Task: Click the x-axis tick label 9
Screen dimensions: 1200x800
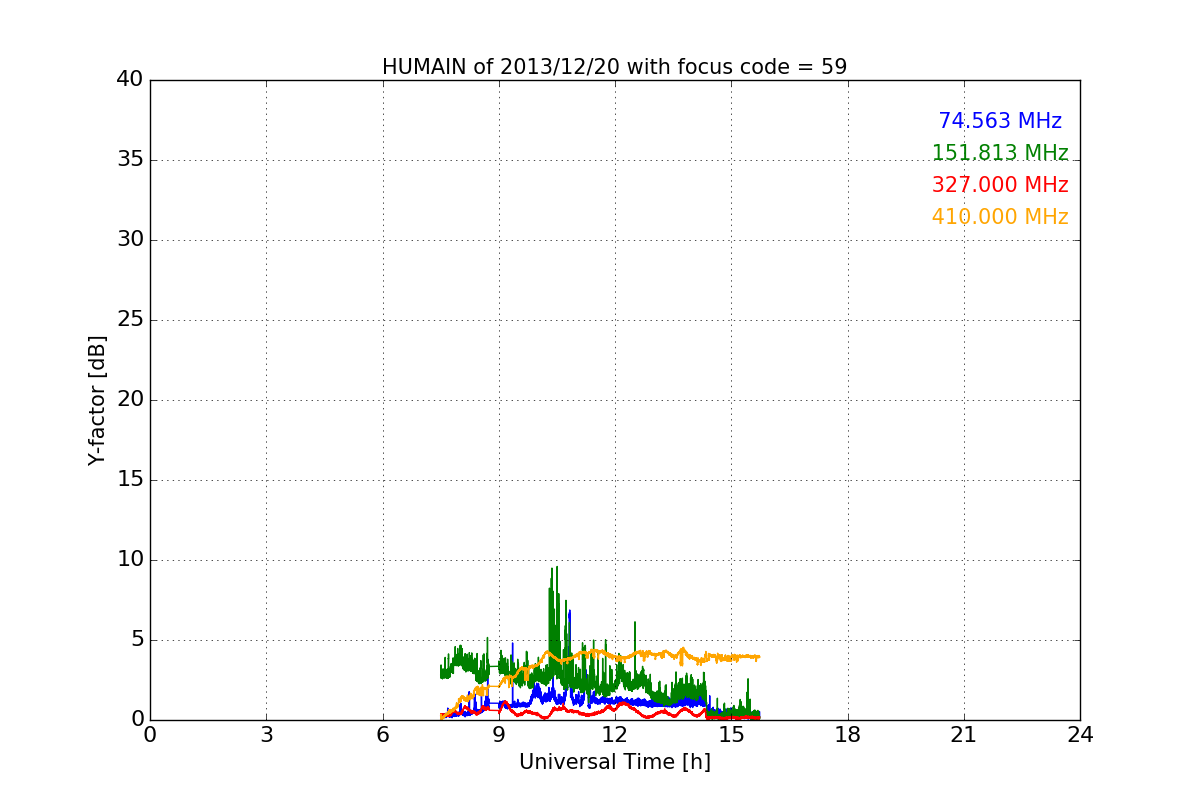Action: pyautogui.click(x=499, y=735)
